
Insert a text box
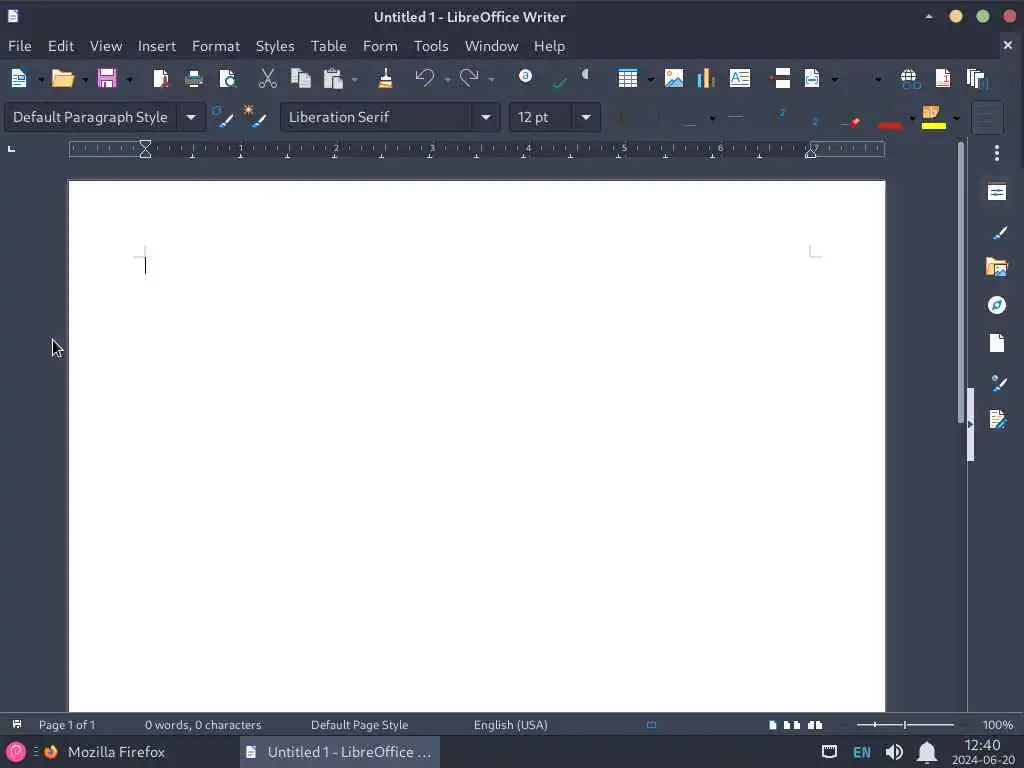coord(739,79)
